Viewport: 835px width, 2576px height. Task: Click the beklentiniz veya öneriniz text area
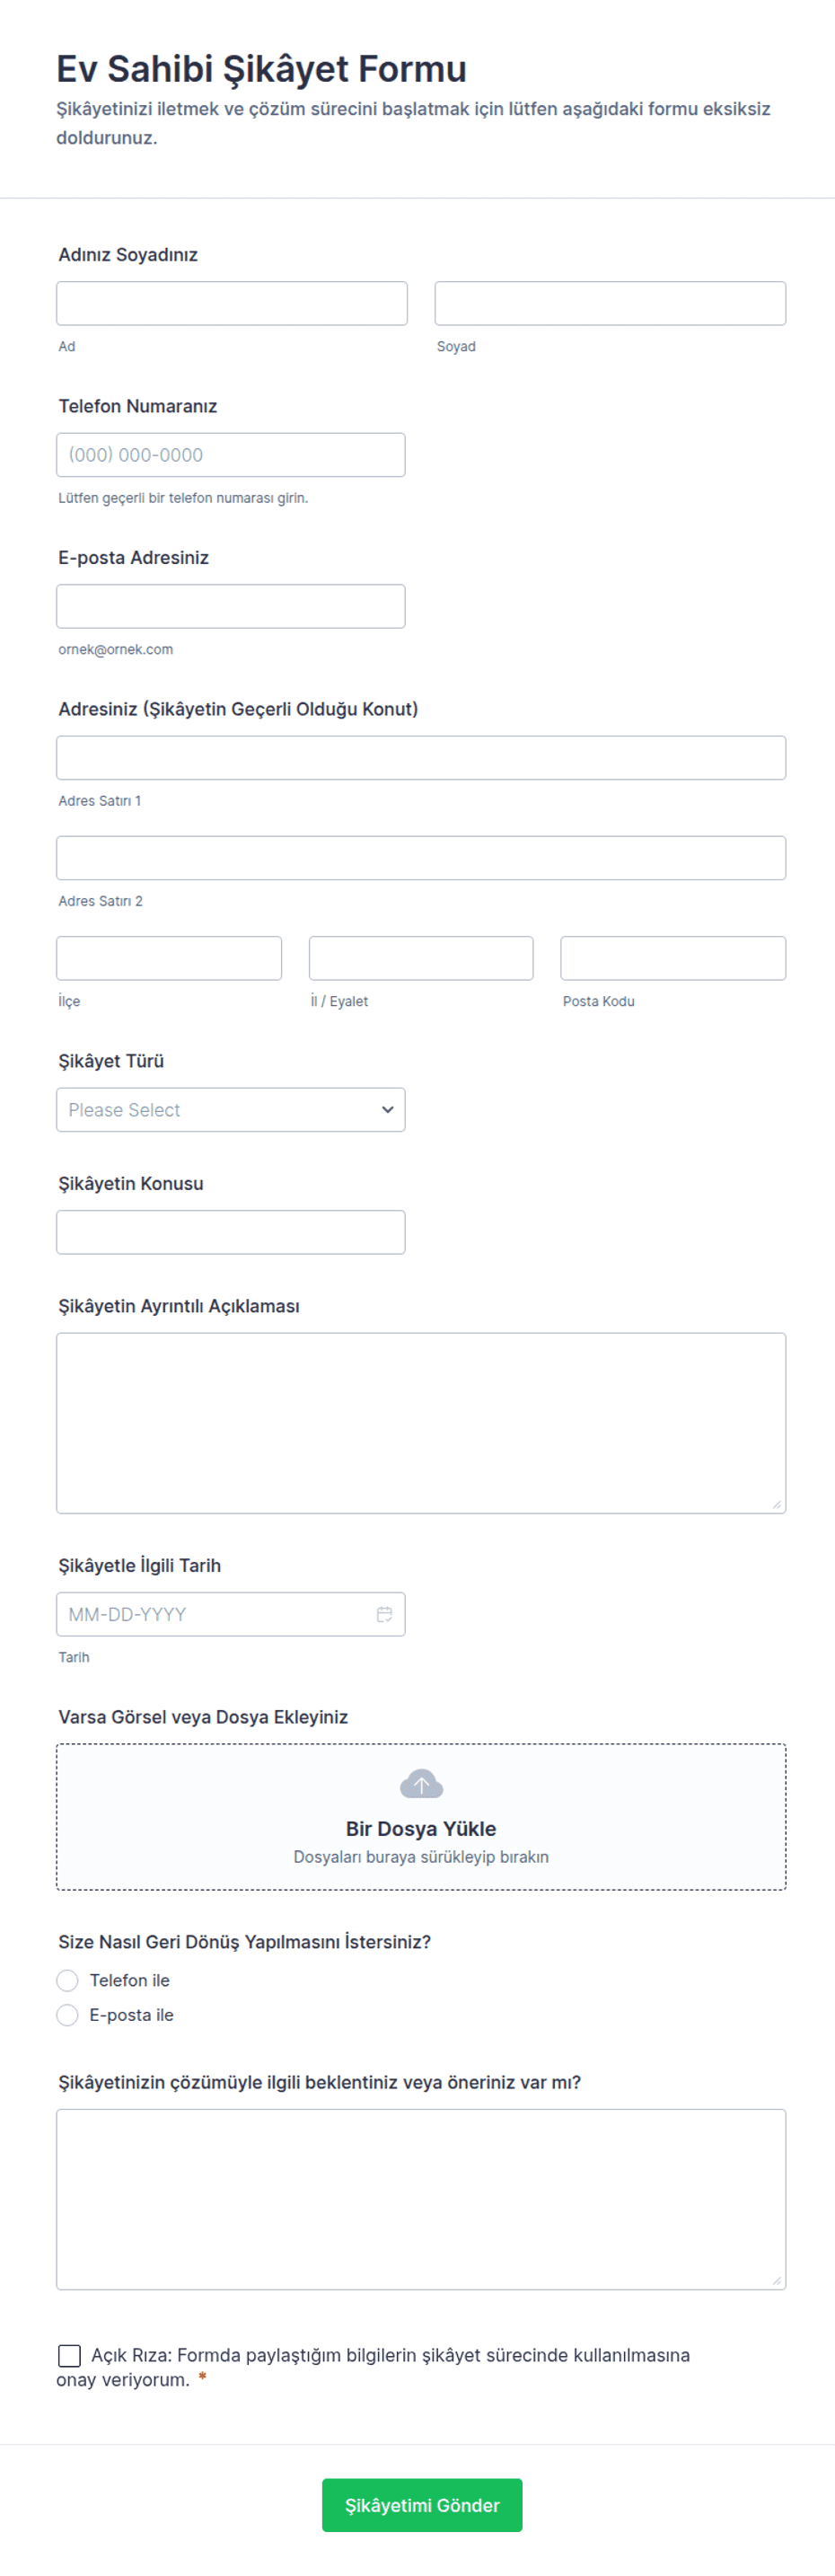(x=421, y=2199)
